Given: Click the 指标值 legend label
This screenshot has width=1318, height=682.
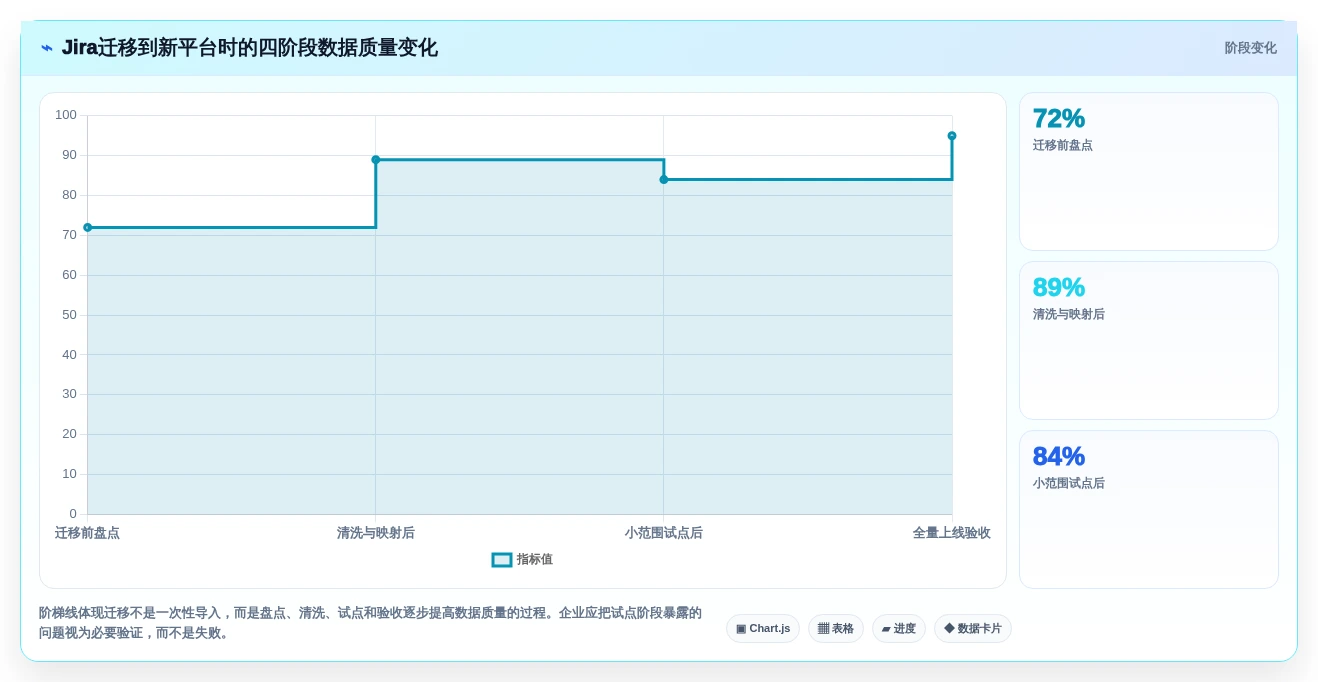Looking at the screenshot, I should [535, 560].
